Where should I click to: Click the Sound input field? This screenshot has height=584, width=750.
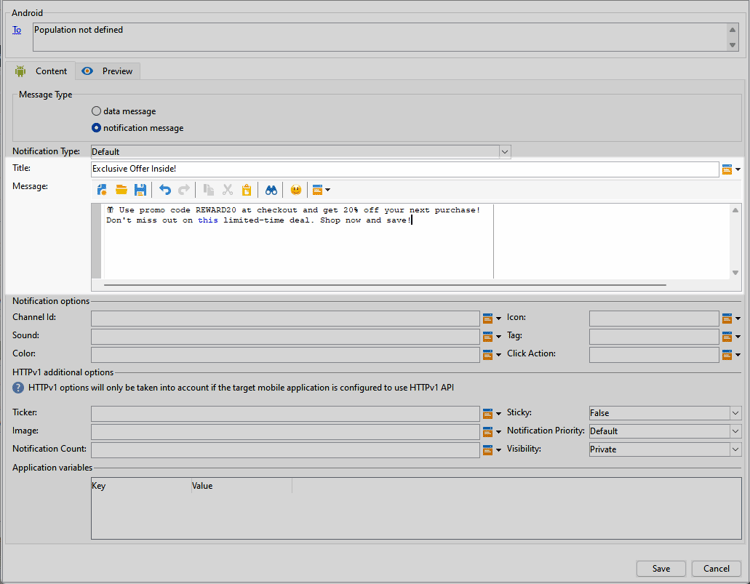pos(285,336)
